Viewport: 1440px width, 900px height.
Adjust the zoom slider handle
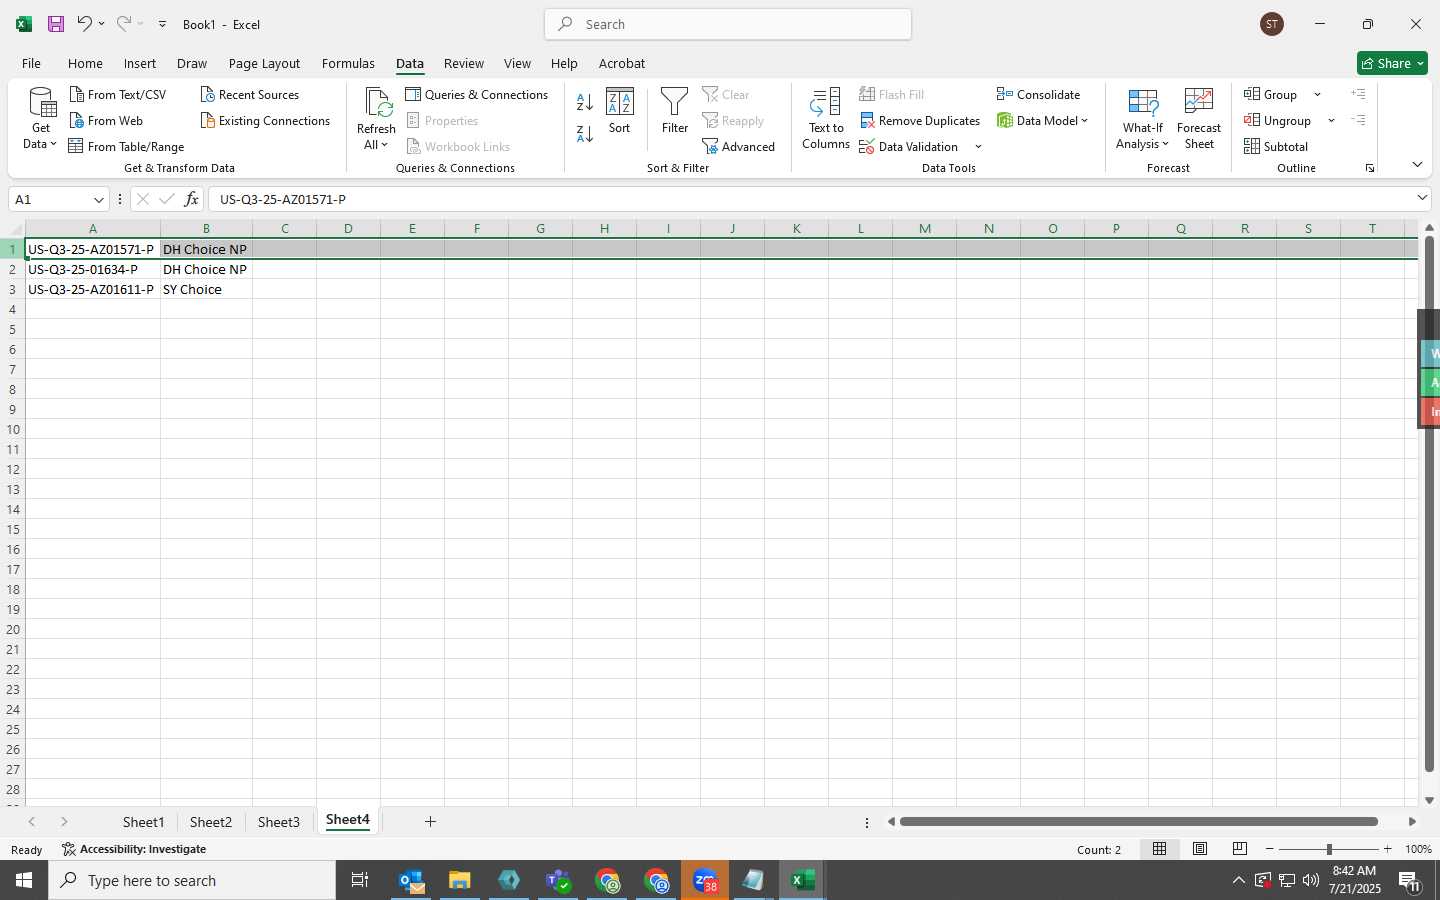point(1329,849)
